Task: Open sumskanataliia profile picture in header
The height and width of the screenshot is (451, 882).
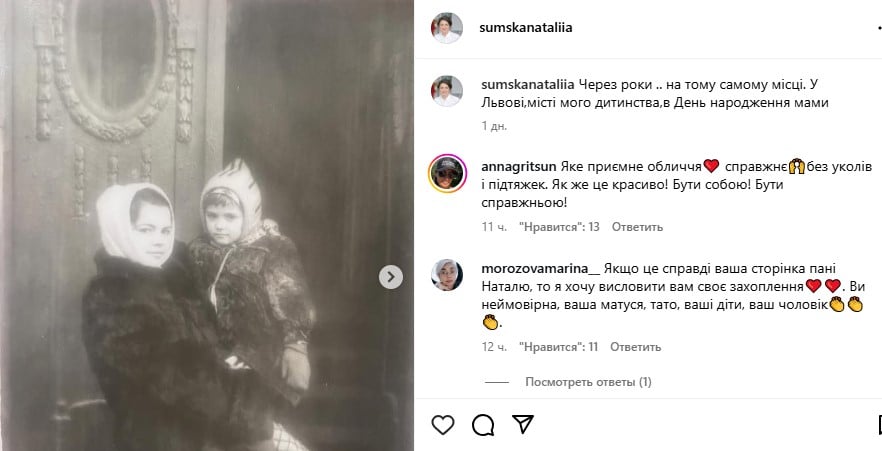Action: coord(447,28)
